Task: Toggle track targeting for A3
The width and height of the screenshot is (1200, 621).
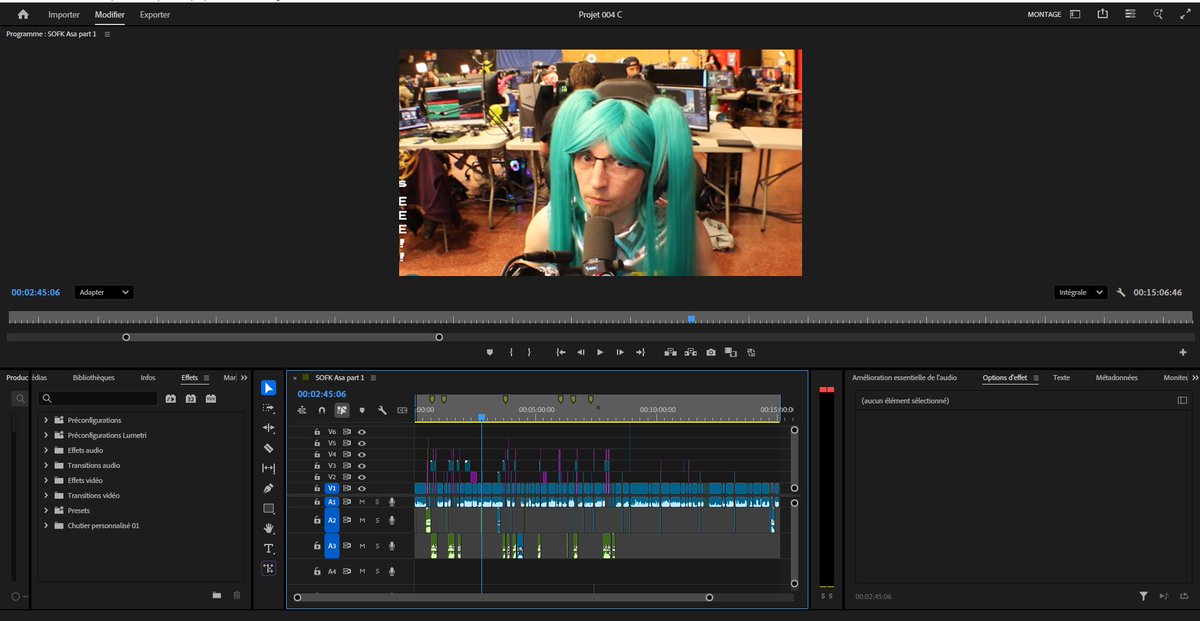Action: coord(332,546)
